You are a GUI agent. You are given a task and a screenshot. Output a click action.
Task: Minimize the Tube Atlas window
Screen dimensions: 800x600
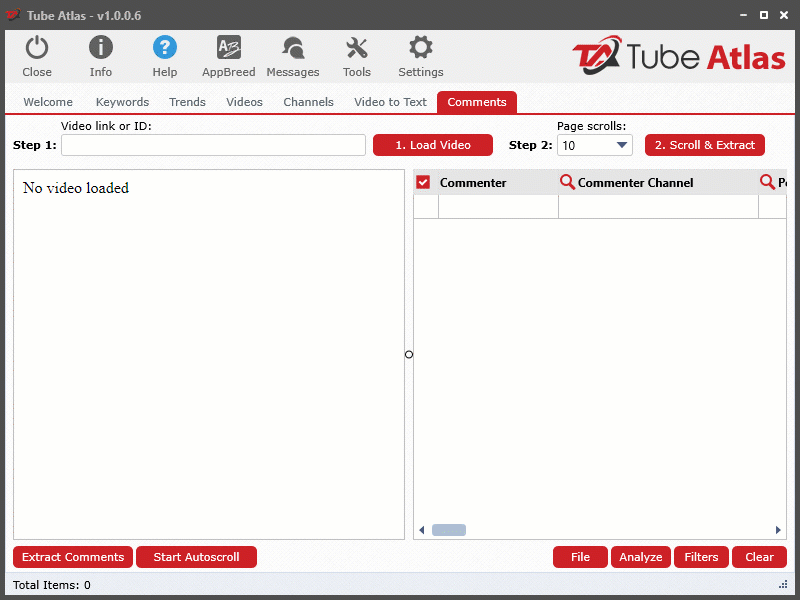[x=743, y=15]
